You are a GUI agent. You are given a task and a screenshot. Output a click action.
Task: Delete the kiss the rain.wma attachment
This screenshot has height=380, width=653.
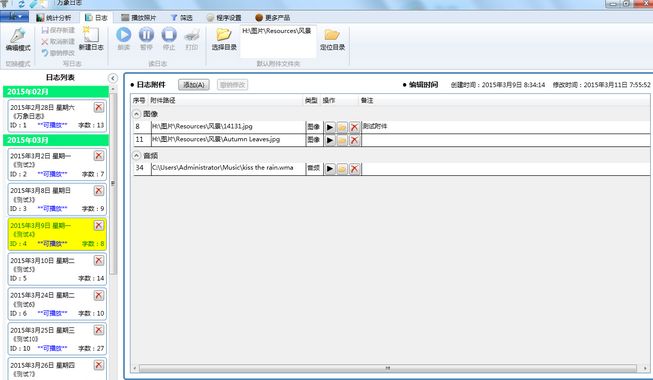[354, 169]
